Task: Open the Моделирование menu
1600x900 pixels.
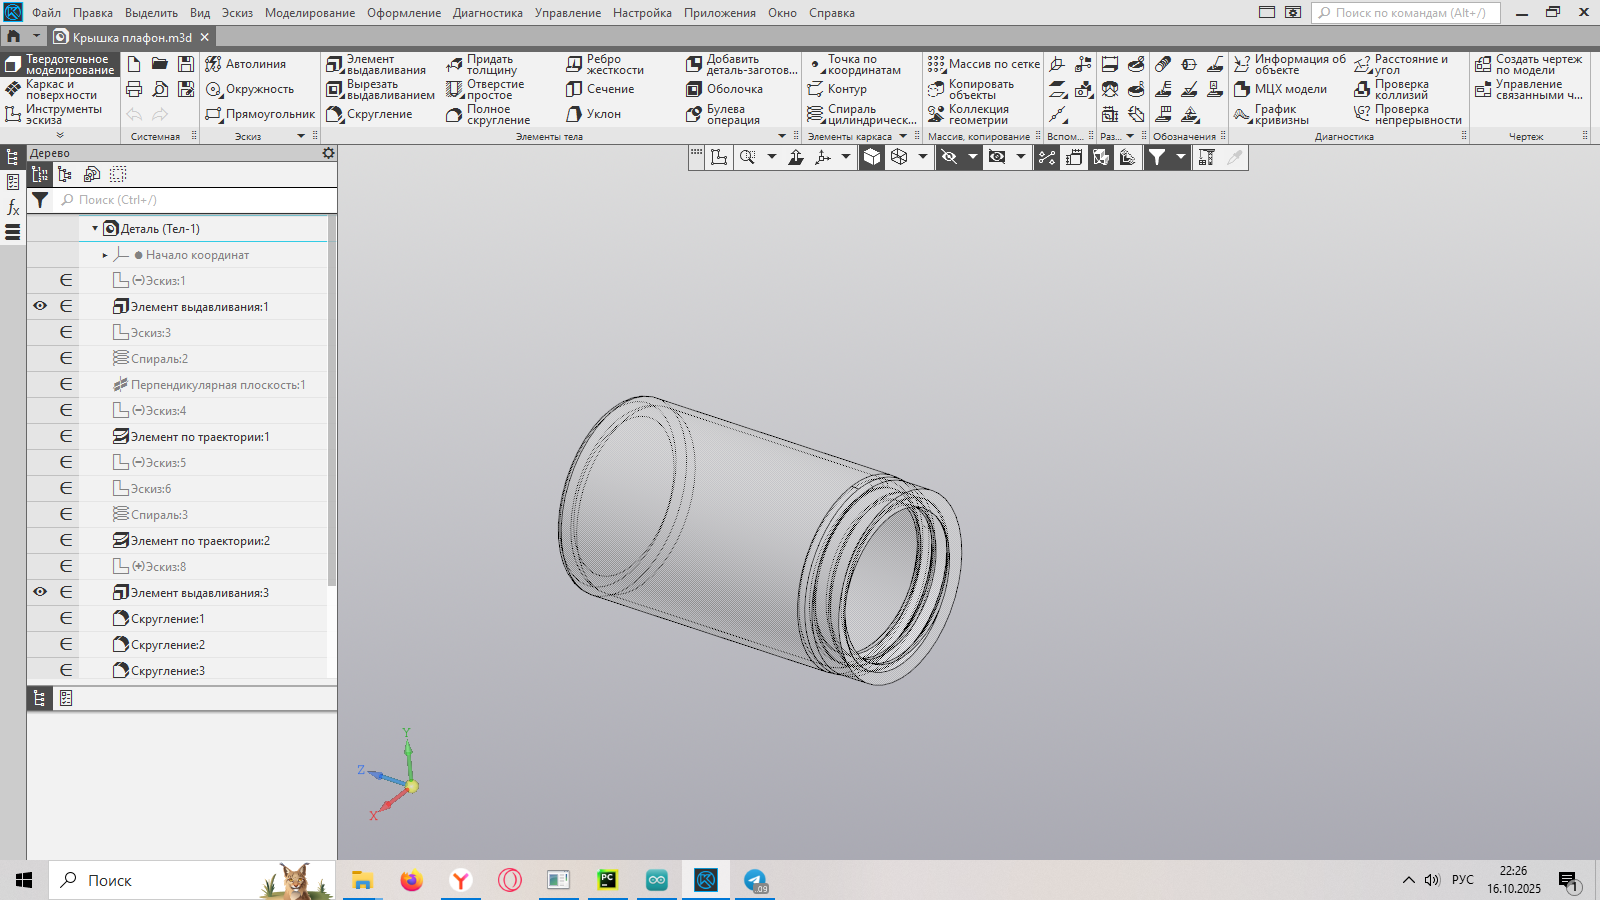Action: [x=310, y=13]
